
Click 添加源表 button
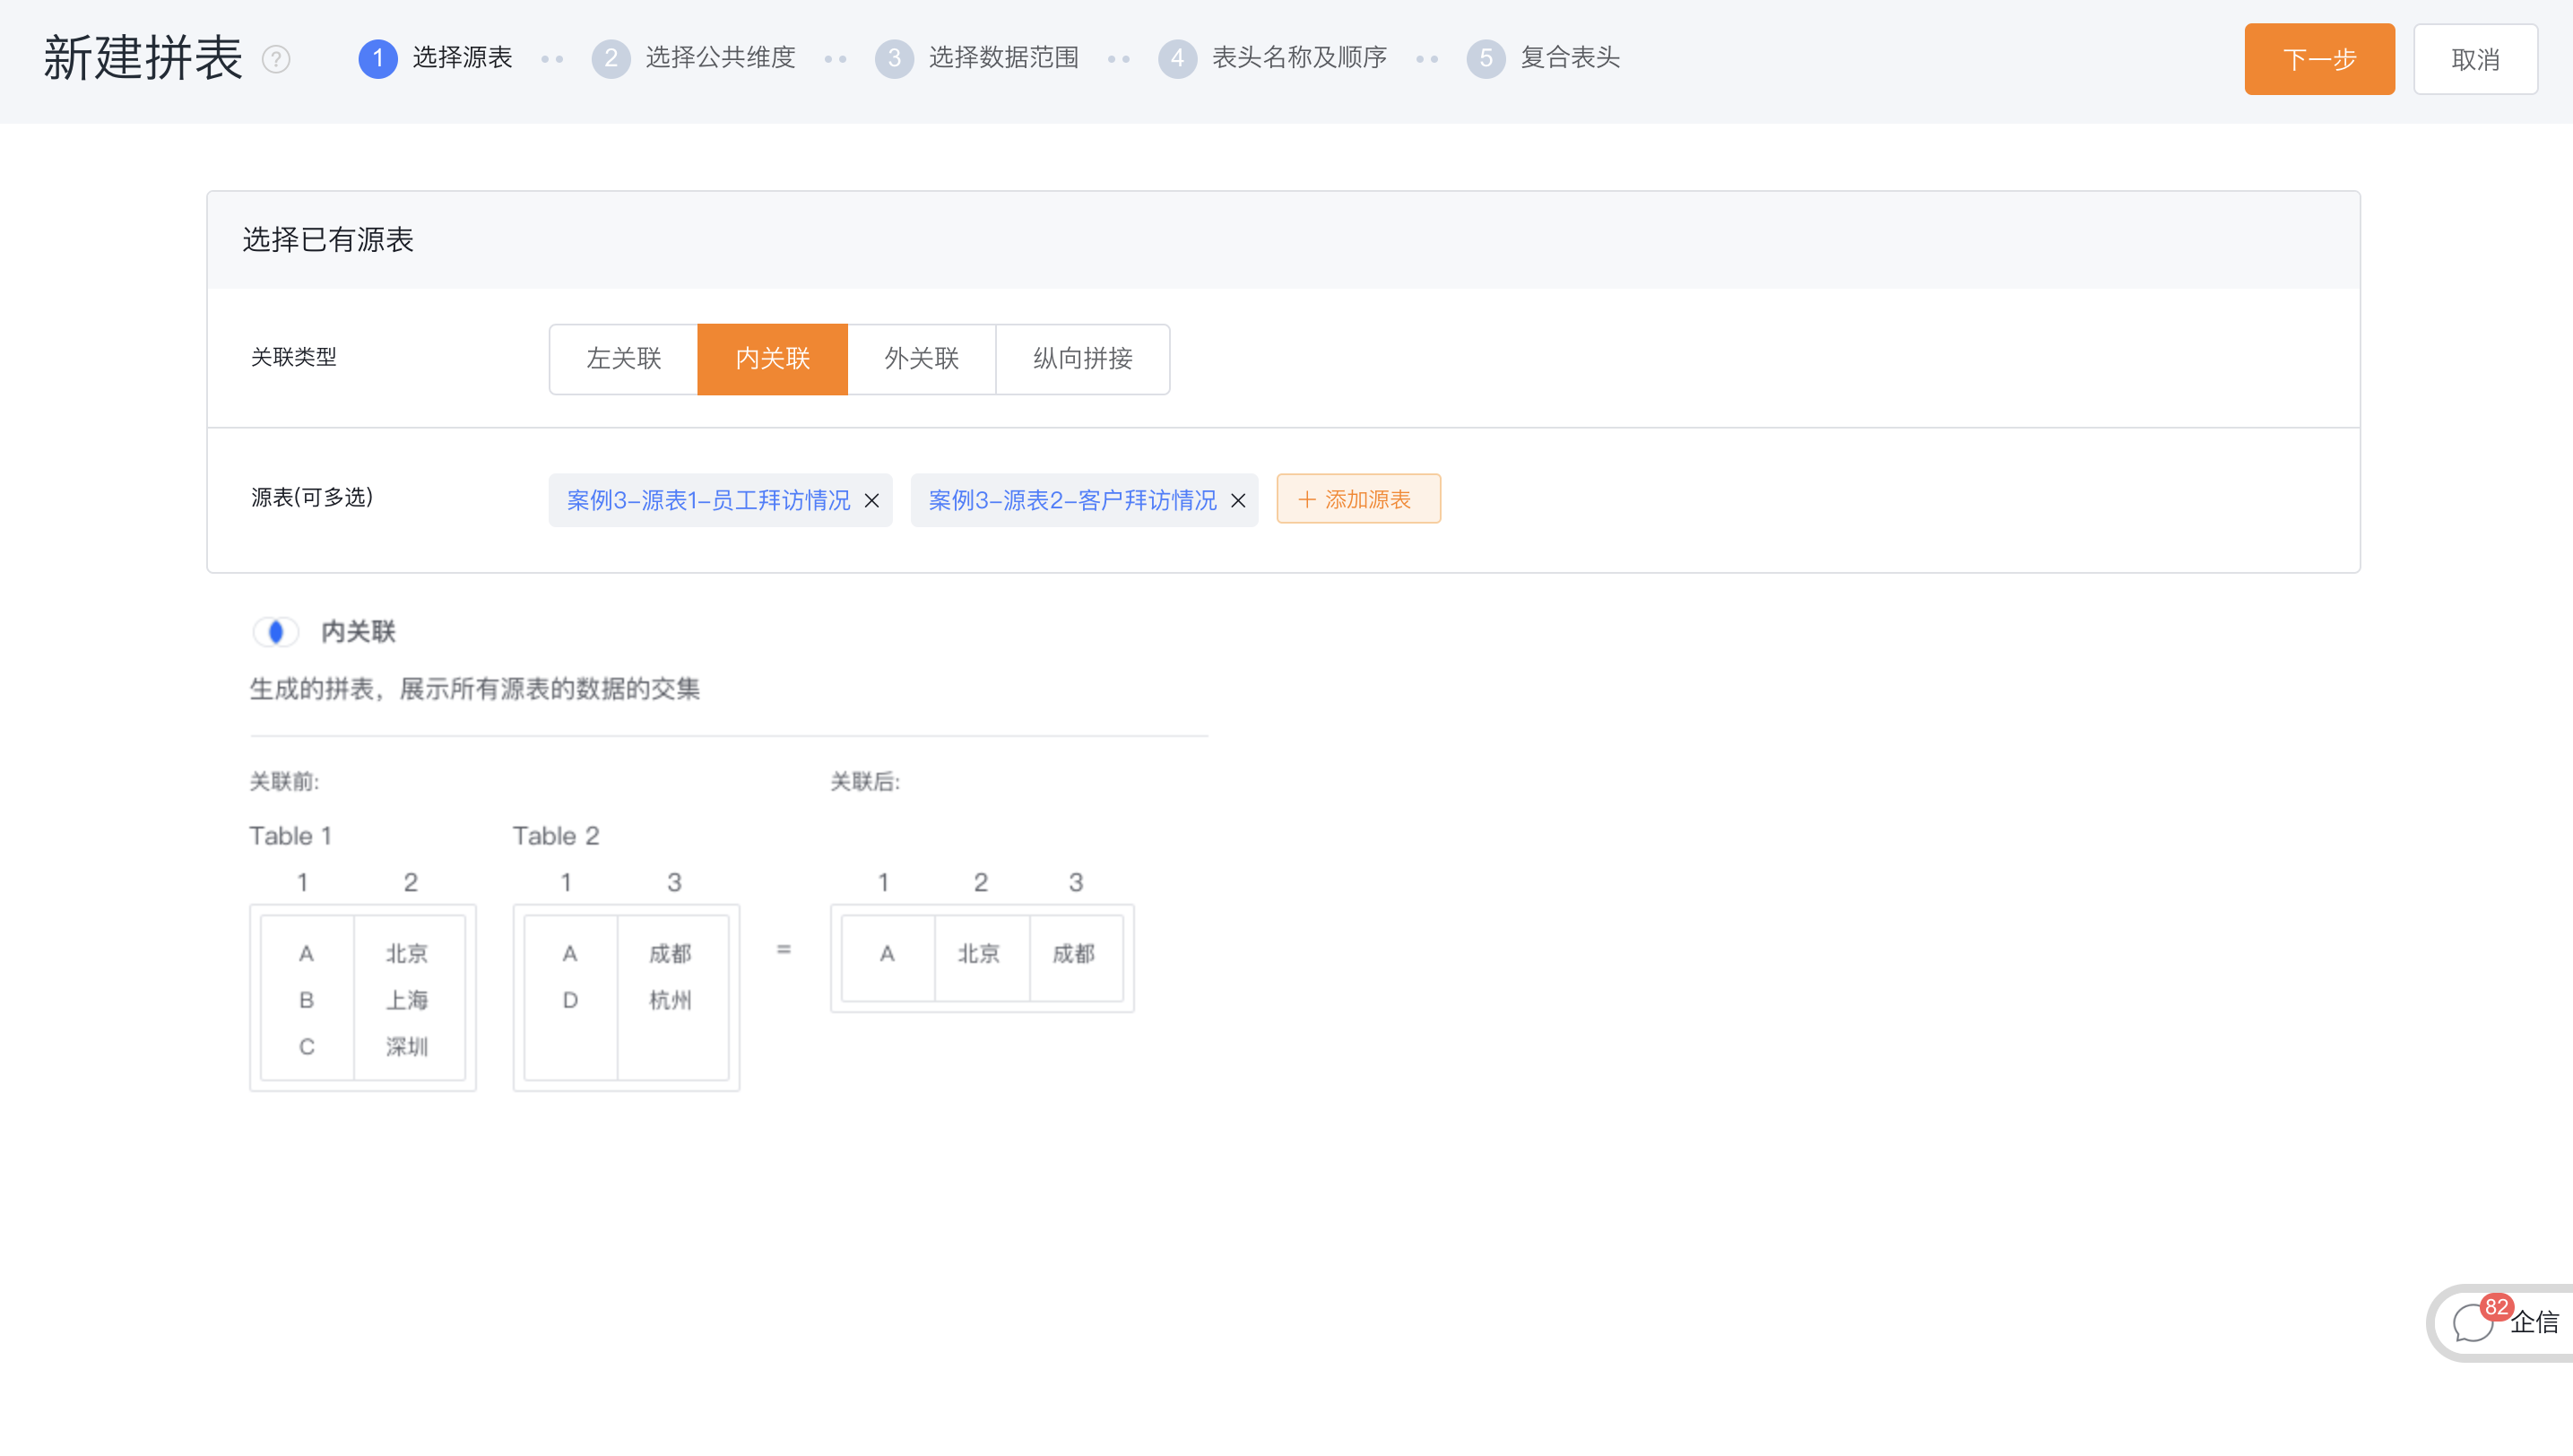pos(1358,499)
